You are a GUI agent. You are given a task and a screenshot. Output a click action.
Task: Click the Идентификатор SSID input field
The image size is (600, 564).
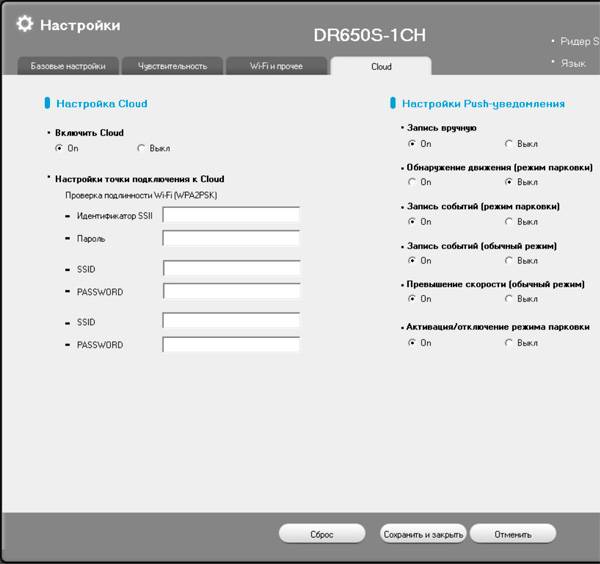click(231, 215)
